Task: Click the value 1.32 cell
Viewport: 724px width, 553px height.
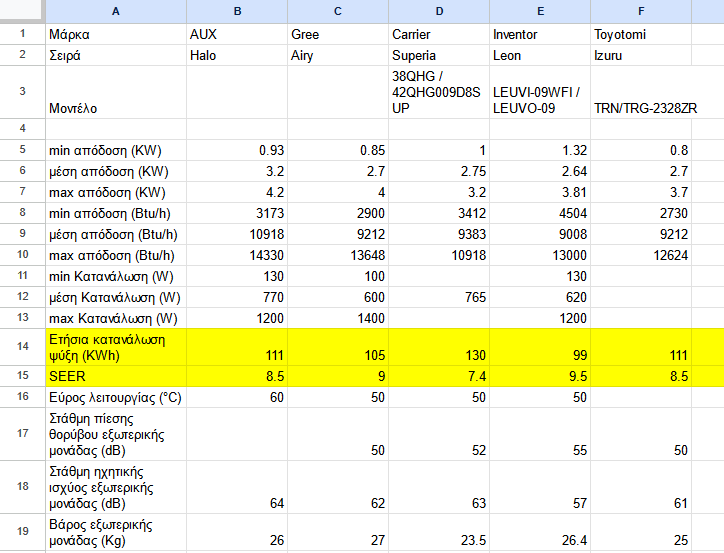Action: pyautogui.click(x=540, y=150)
